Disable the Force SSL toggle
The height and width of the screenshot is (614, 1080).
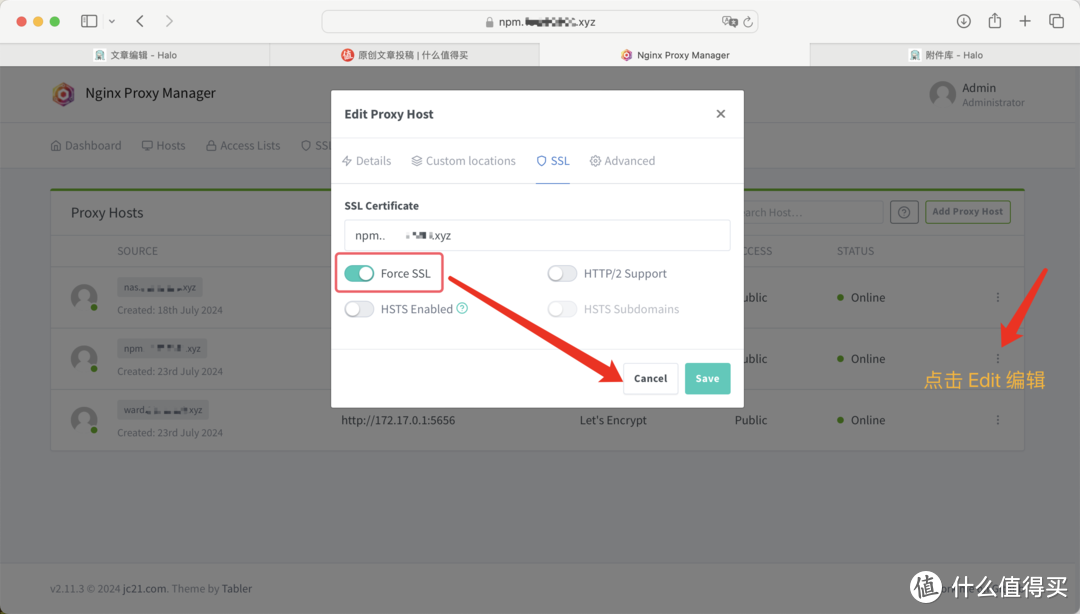[x=358, y=272]
